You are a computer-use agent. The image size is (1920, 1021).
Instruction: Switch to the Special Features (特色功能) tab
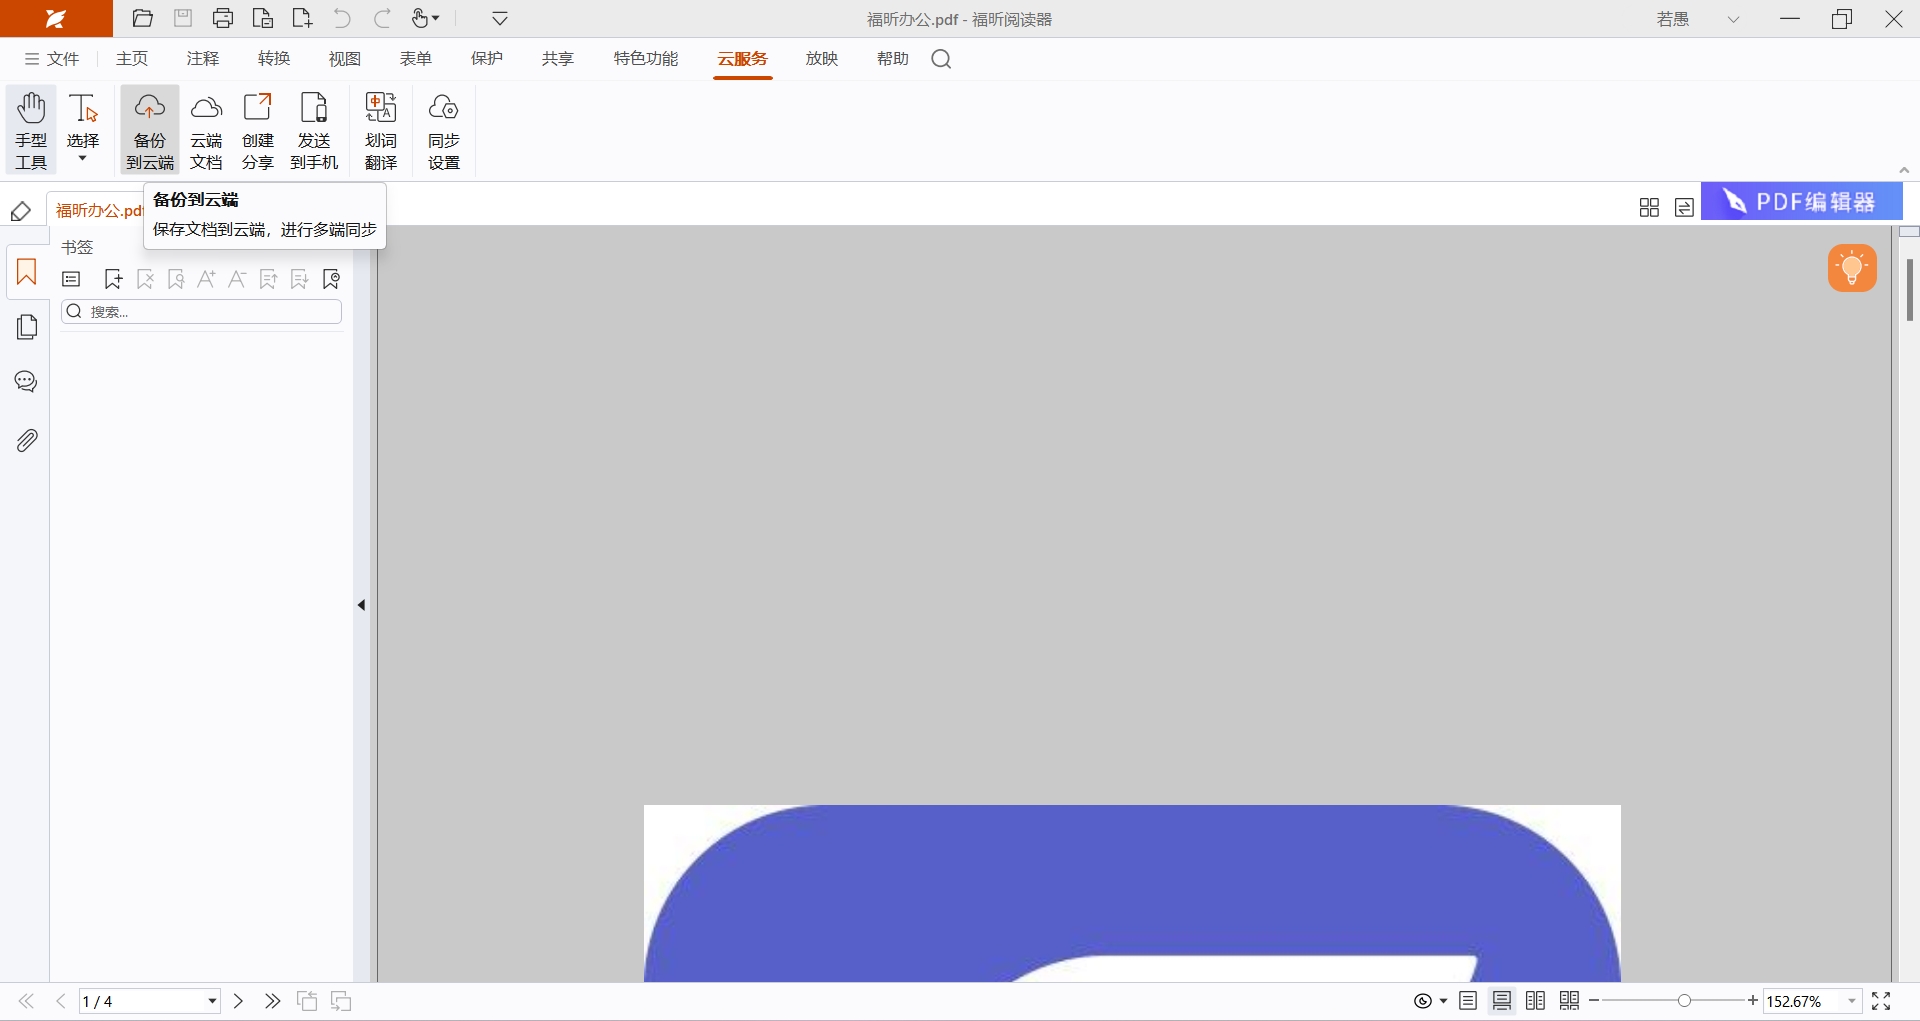click(646, 59)
